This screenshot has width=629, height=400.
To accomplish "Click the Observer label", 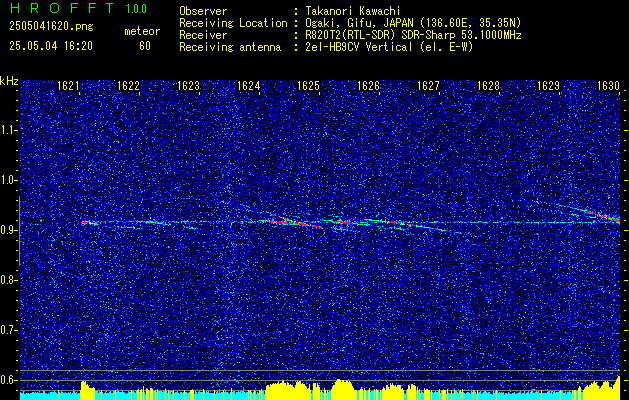I will pyautogui.click(x=203, y=11).
